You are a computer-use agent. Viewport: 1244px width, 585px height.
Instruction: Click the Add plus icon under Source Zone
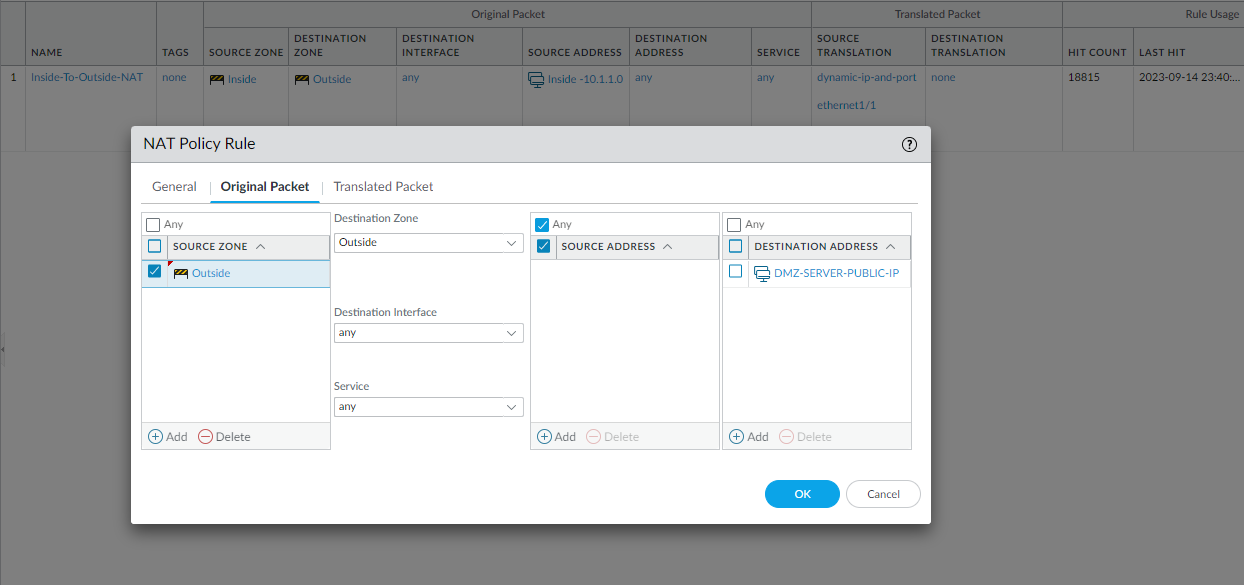point(155,437)
